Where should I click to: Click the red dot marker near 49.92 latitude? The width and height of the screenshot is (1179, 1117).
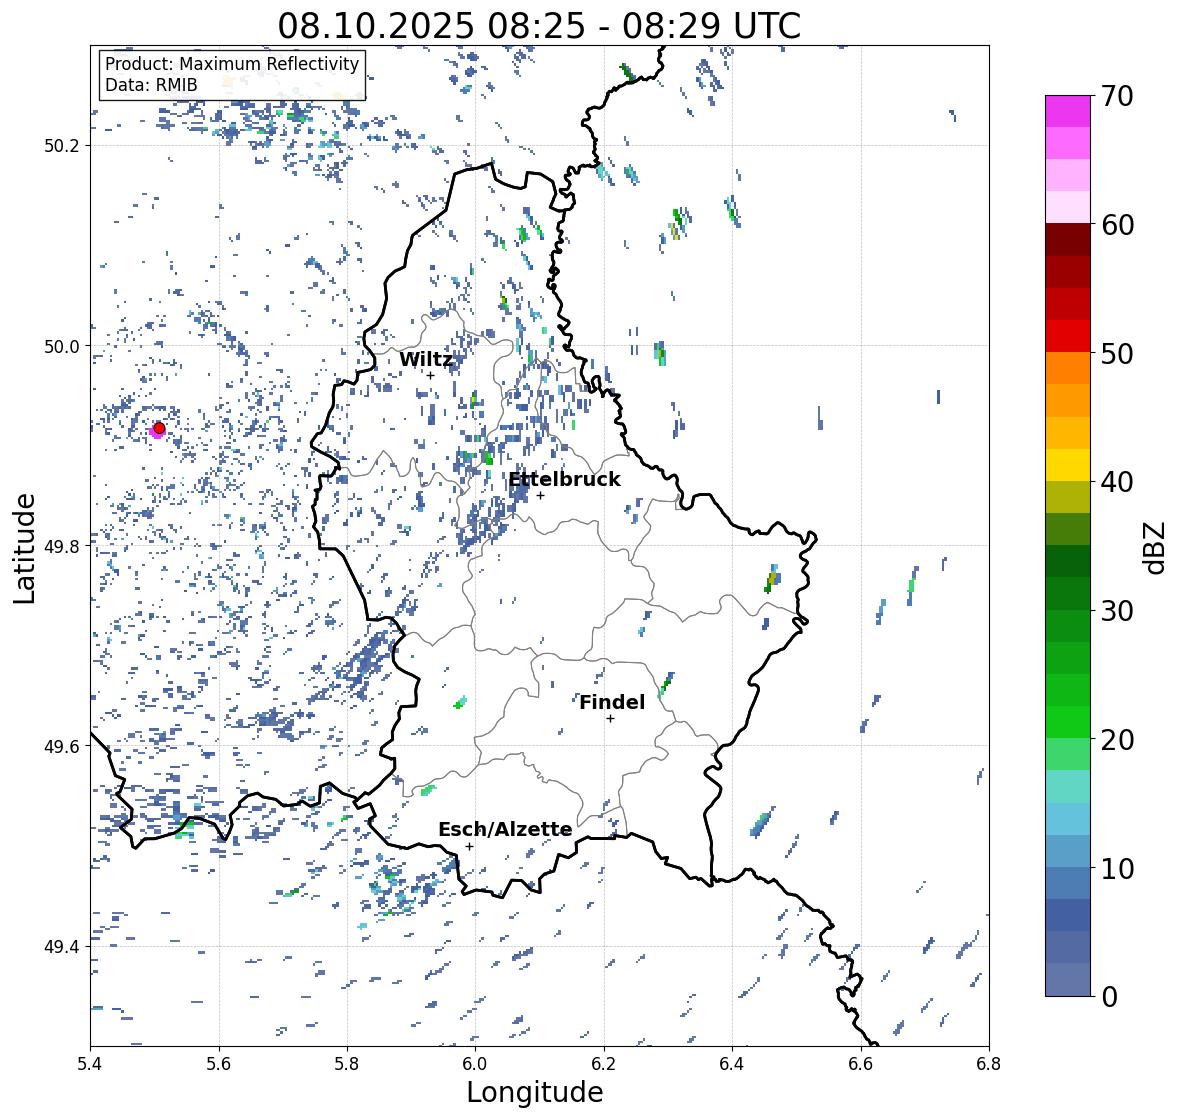159,428
